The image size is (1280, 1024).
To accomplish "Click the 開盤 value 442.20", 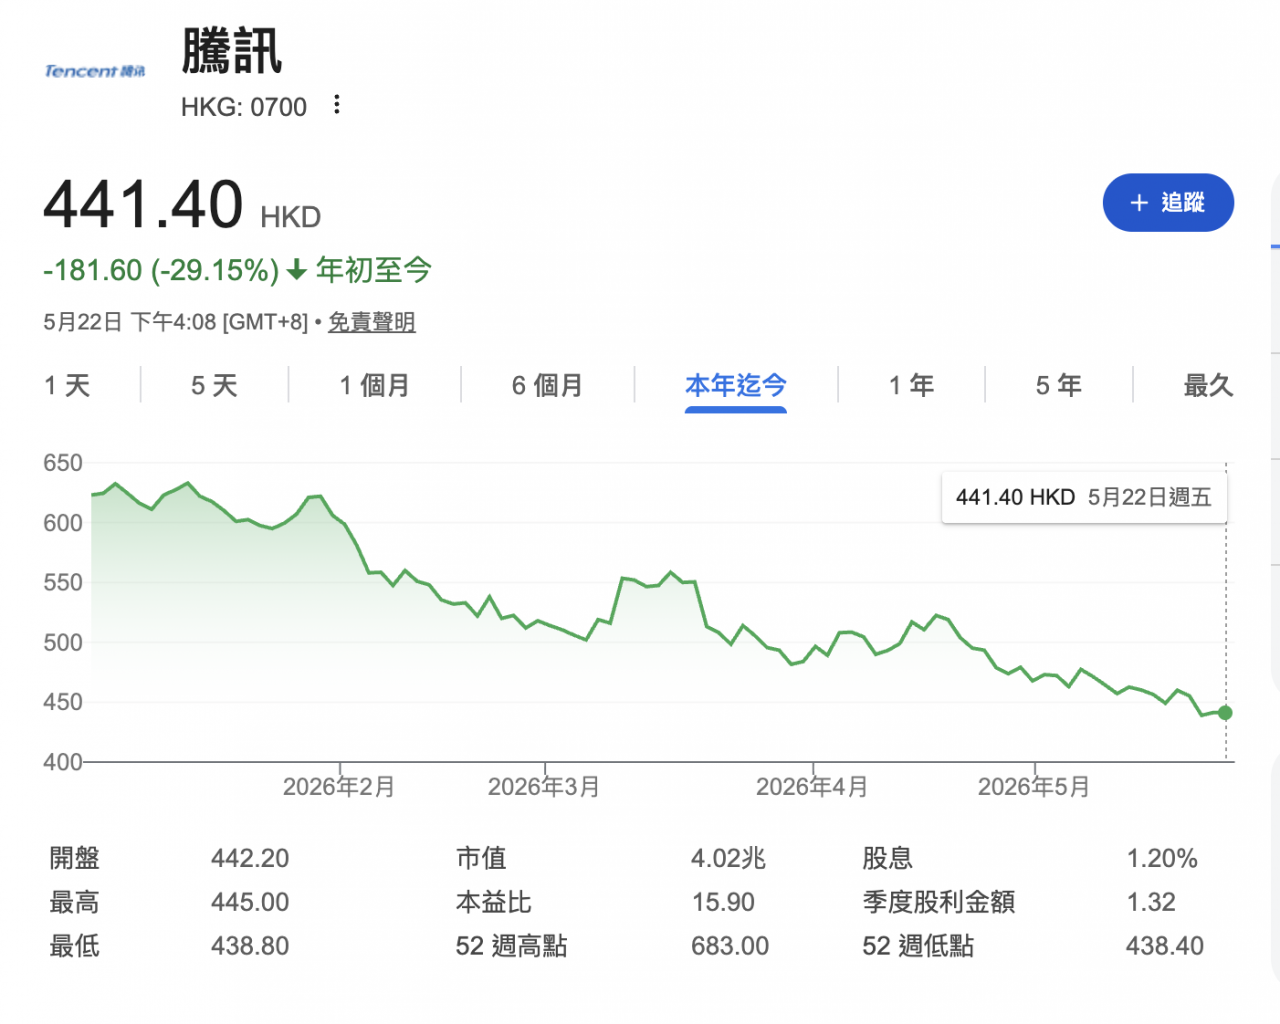I will [250, 859].
